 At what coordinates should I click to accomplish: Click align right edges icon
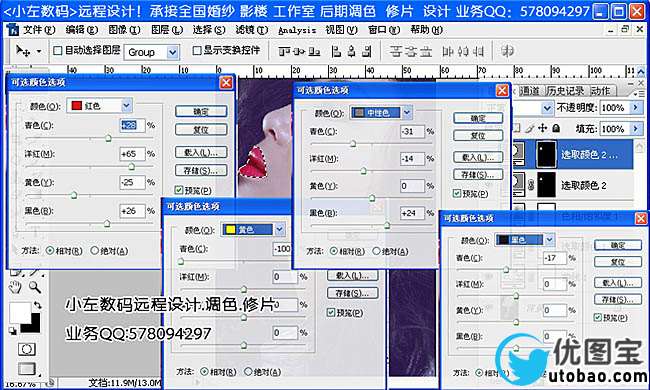coord(366,51)
